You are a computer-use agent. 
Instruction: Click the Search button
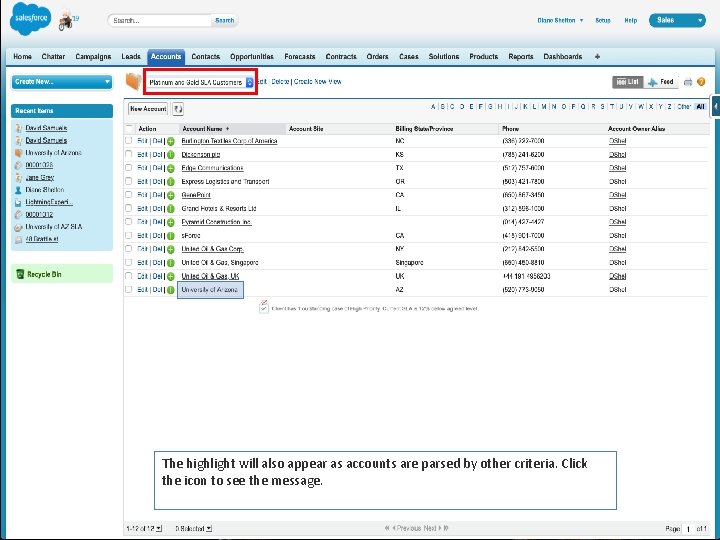pos(225,20)
